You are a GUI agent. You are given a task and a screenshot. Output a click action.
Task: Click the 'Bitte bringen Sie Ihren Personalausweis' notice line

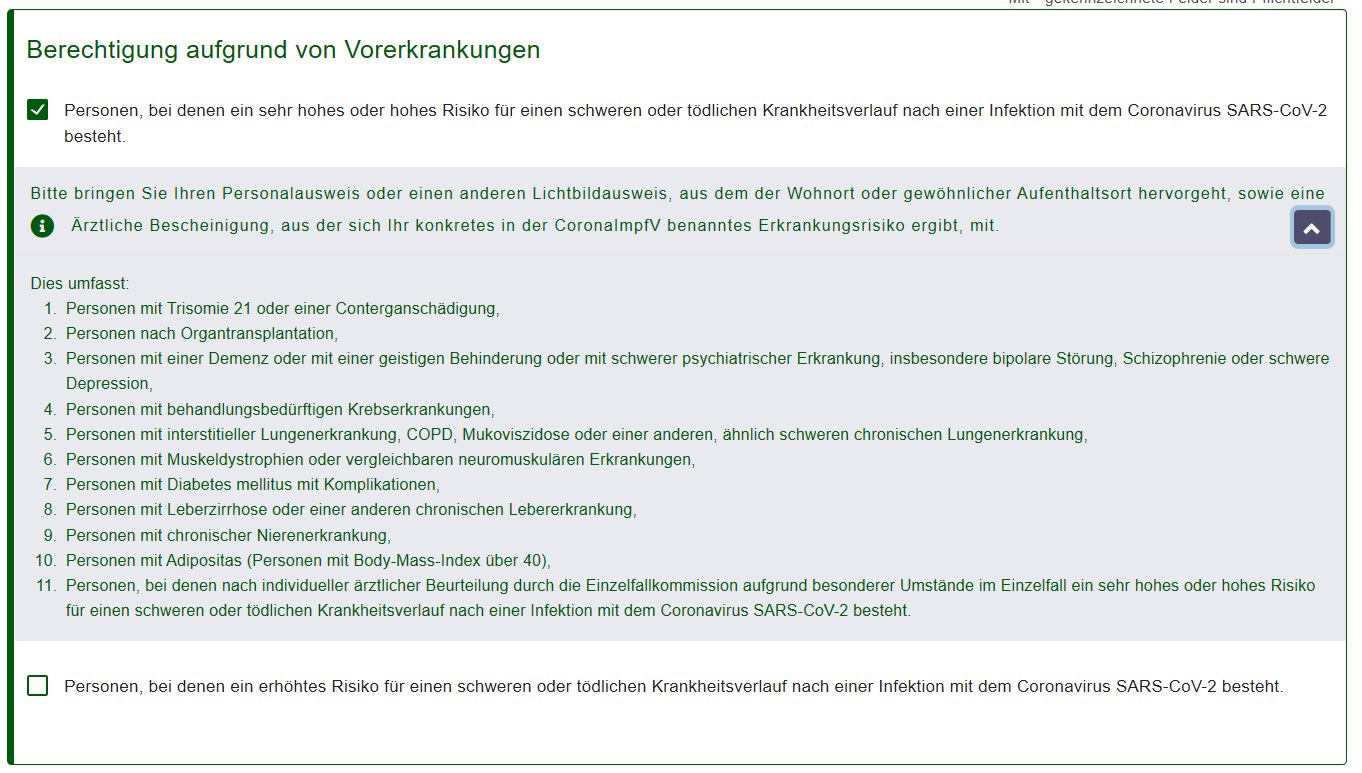pos(677,193)
